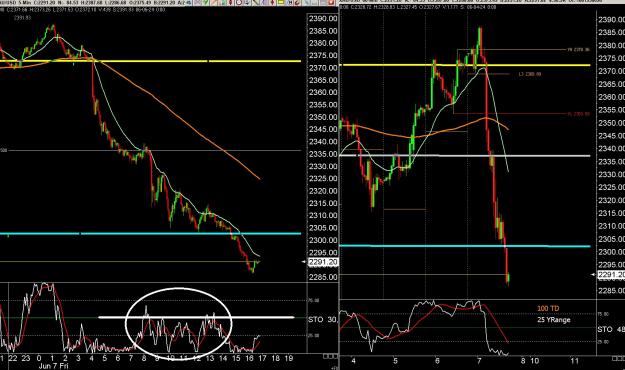Select the white horizontal line on right chart
The width and height of the screenshot is (625, 370).
tap(465, 155)
